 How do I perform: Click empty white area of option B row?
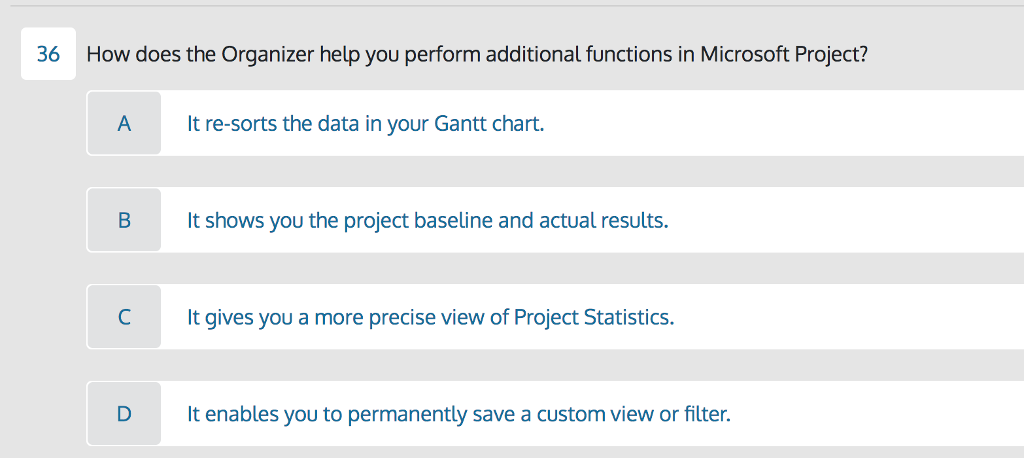(850, 221)
